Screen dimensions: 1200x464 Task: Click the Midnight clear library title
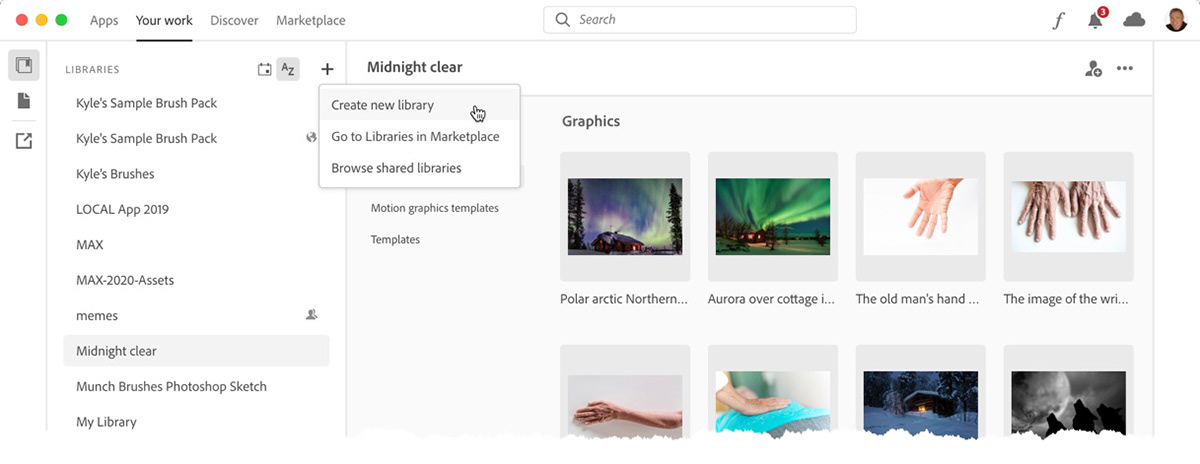click(414, 67)
